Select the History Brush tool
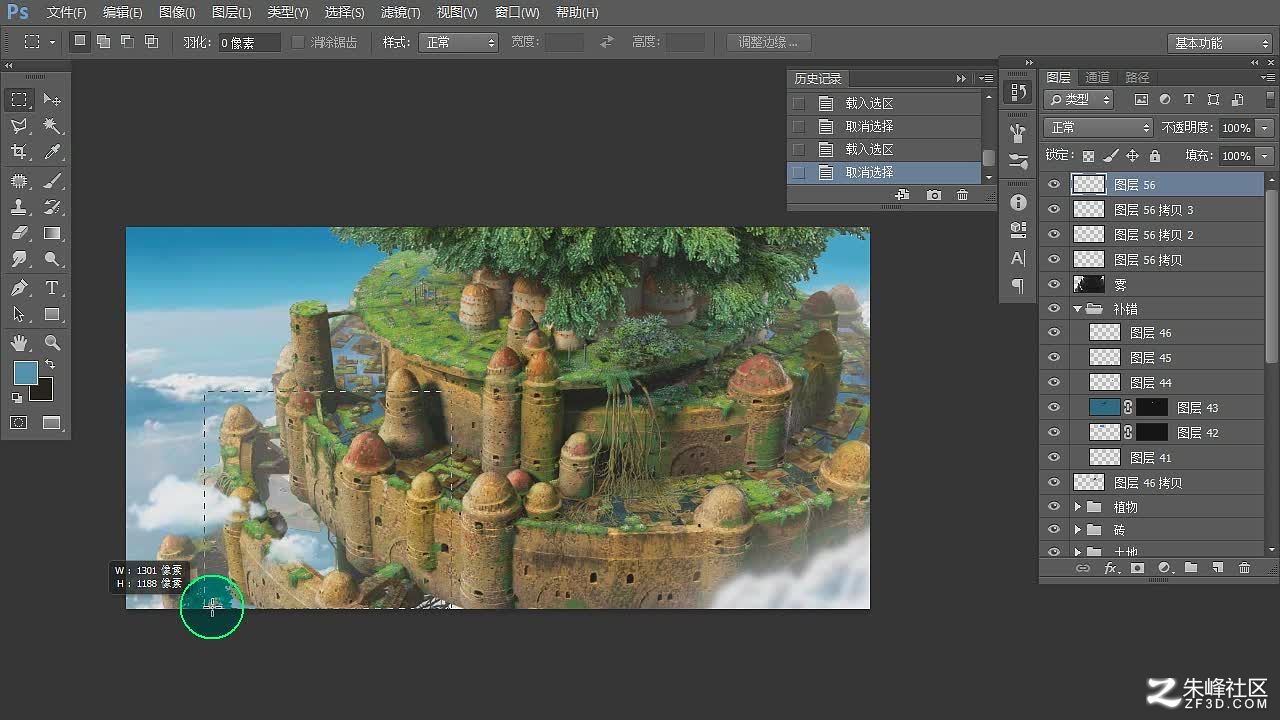The height and width of the screenshot is (720, 1280). coord(52,207)
